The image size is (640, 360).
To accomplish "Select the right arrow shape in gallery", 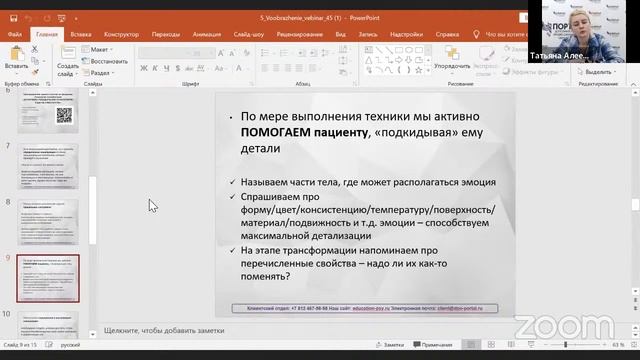I will coord(399,60).
